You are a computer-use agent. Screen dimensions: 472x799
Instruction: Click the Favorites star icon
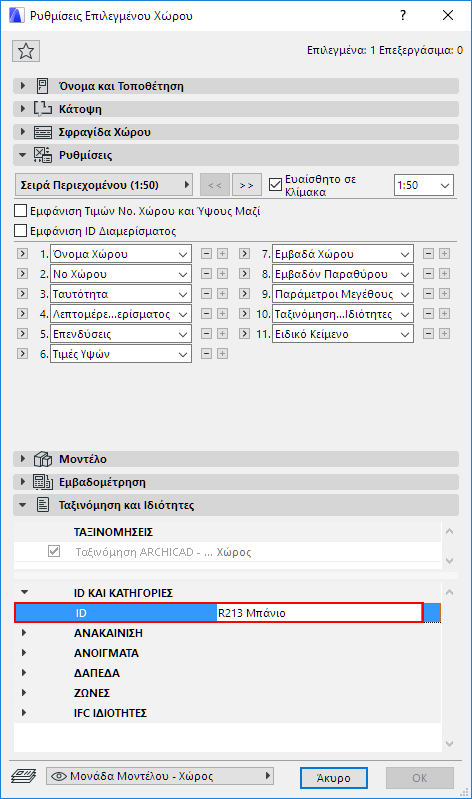tap(25, 51)
